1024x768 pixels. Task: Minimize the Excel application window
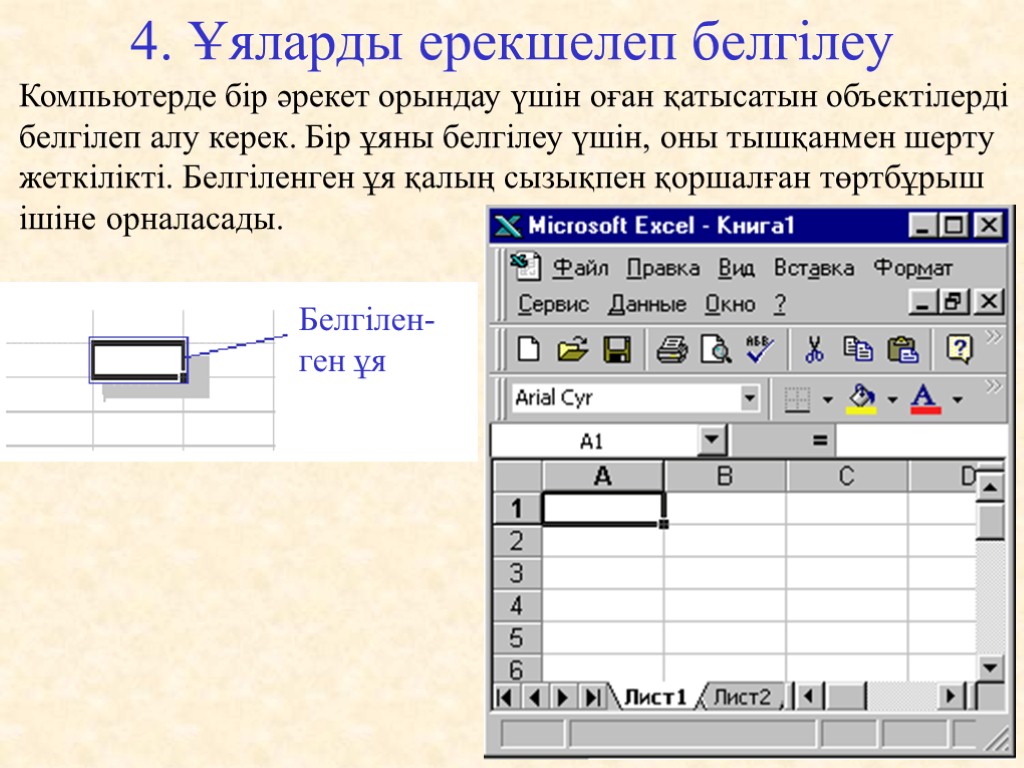922,226
